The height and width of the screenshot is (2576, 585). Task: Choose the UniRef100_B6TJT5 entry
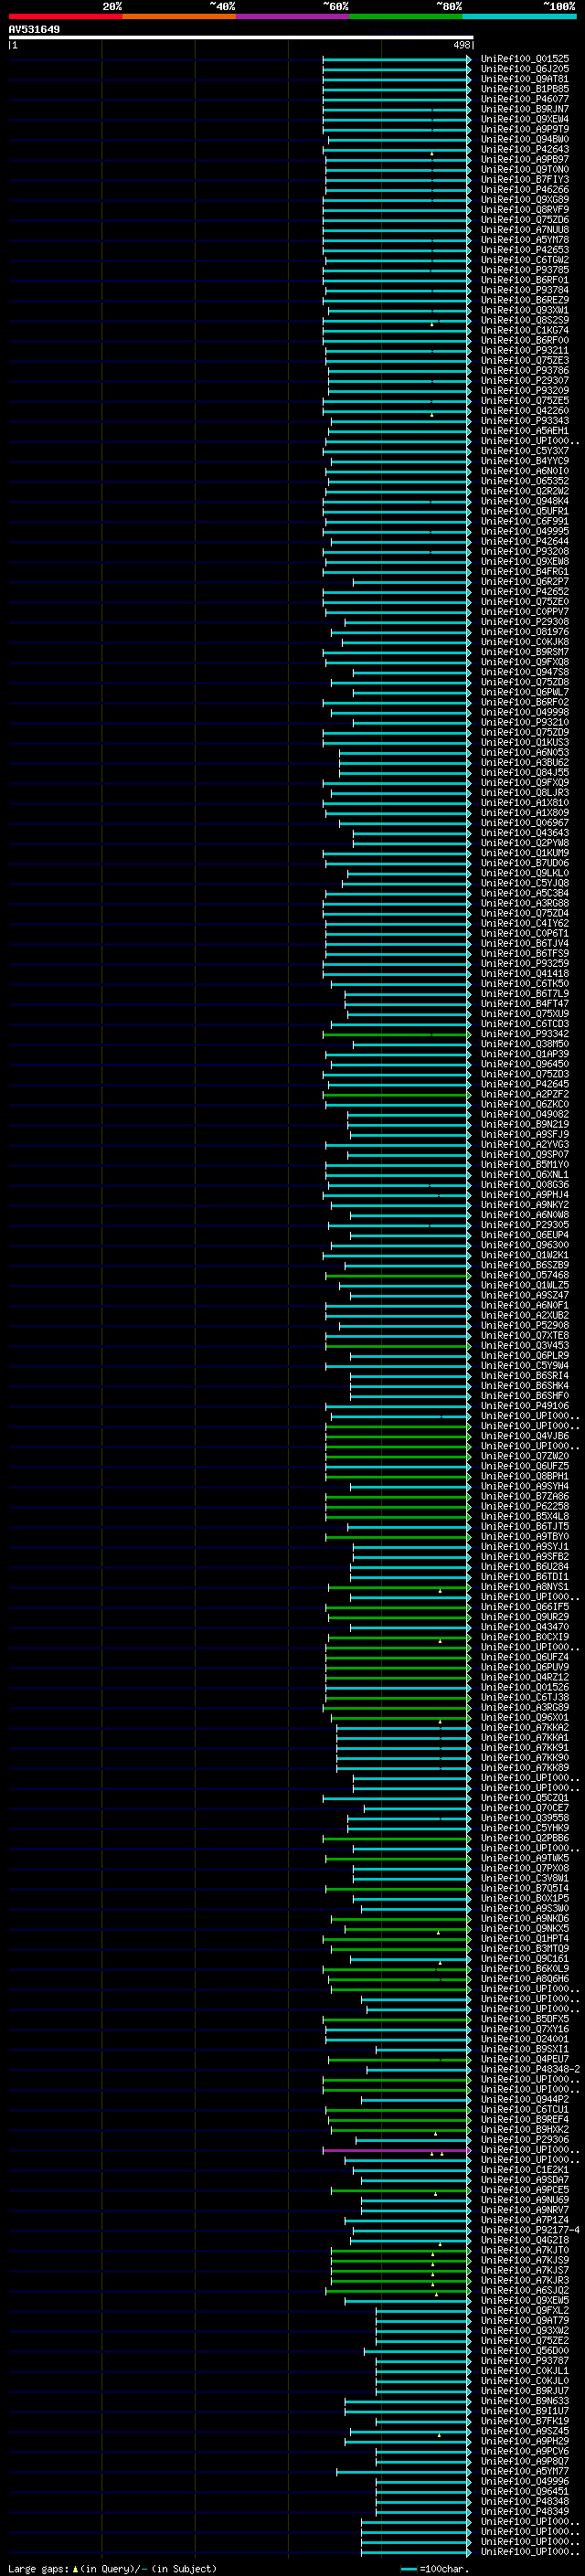point(525,1526)
